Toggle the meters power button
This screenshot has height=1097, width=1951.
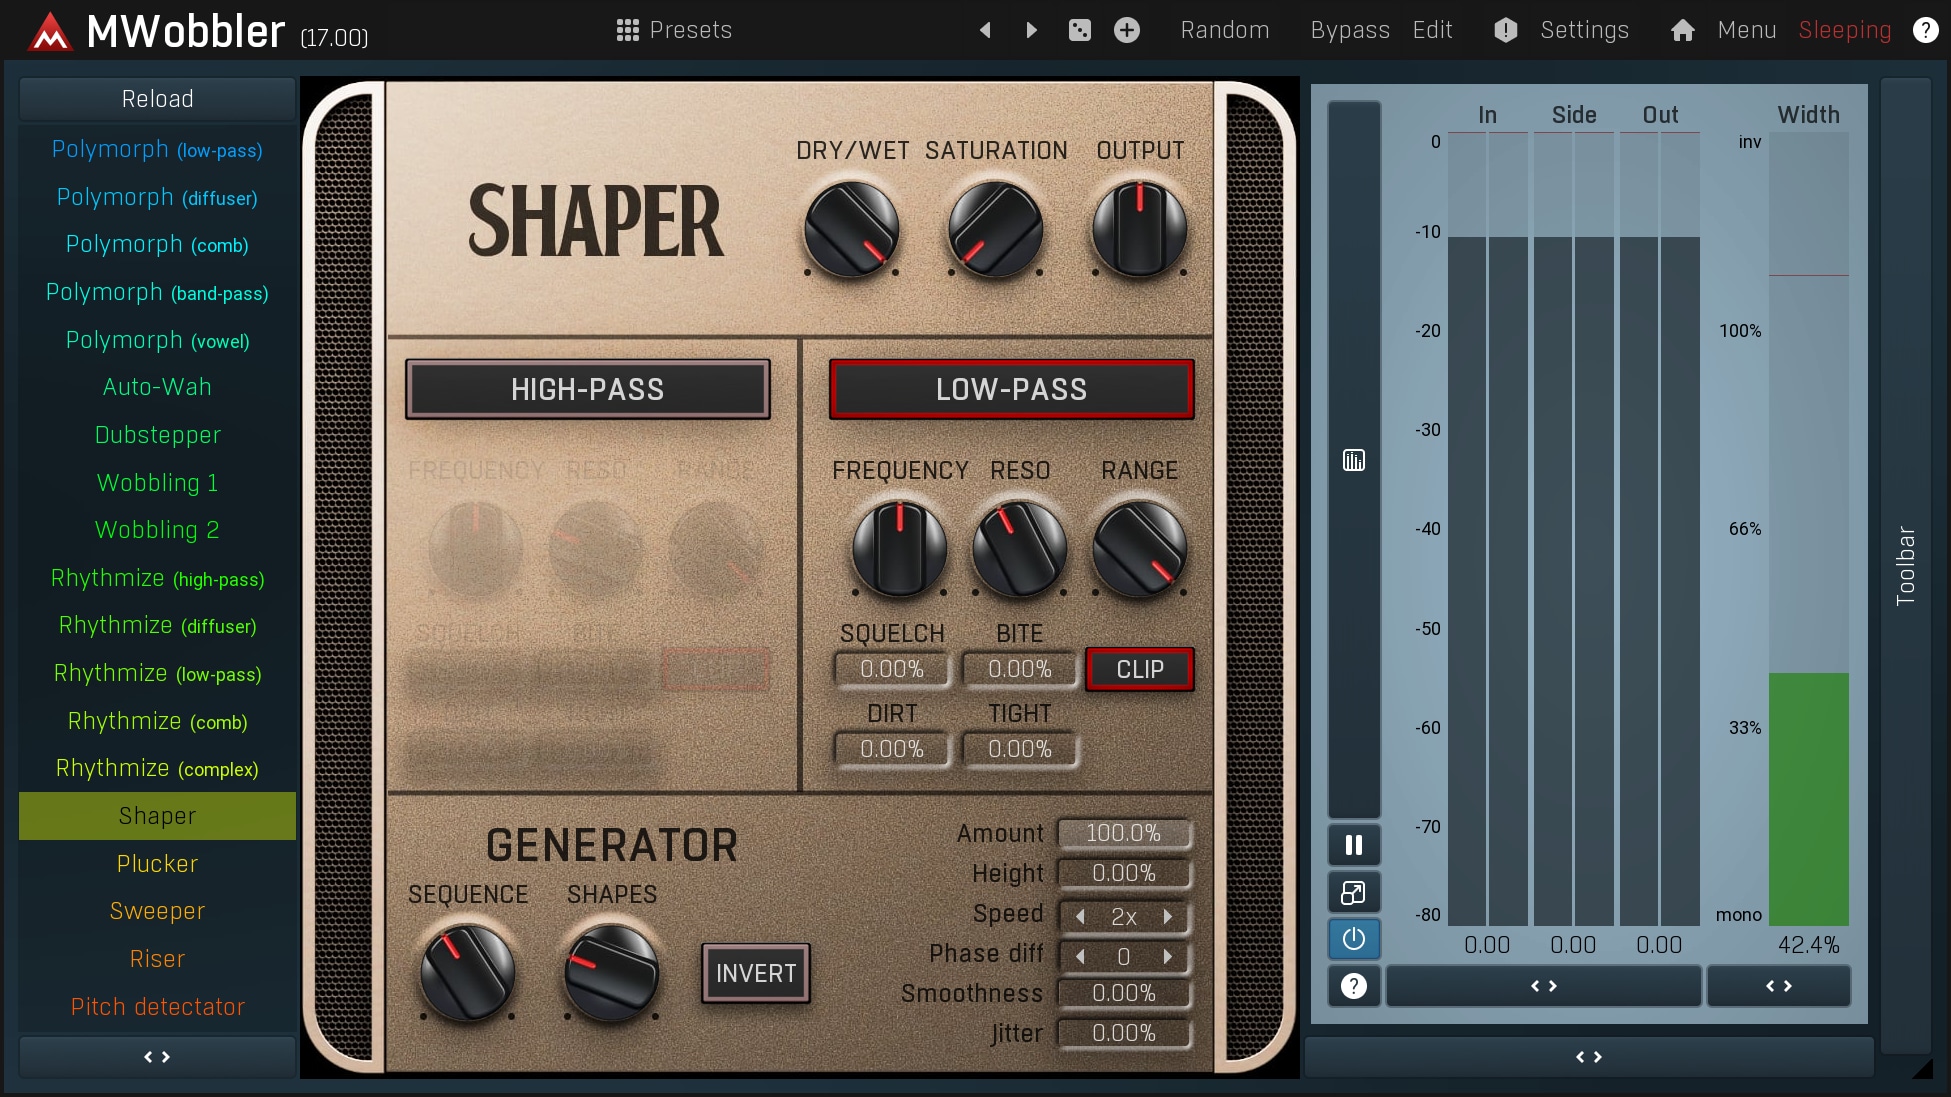[x=1354, y=939]
